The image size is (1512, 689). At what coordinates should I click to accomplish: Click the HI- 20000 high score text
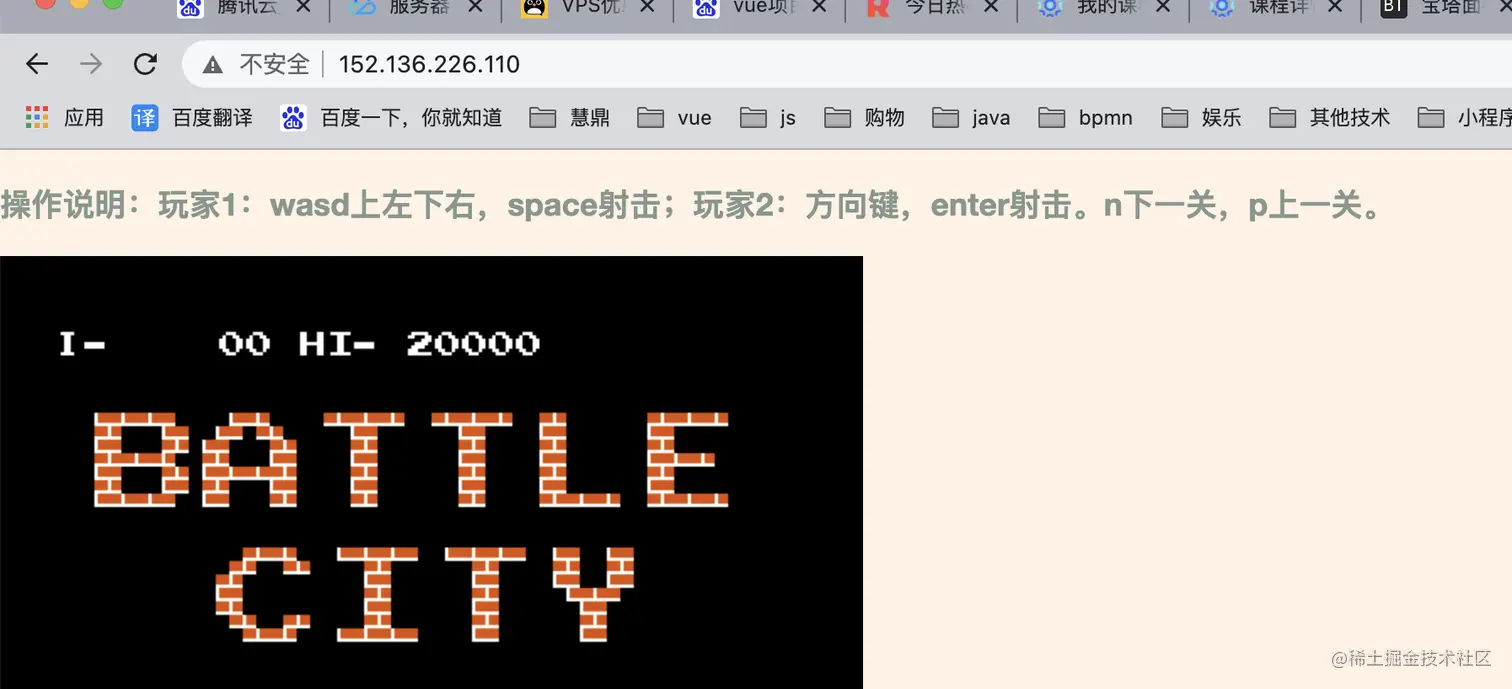click(419, 344)
